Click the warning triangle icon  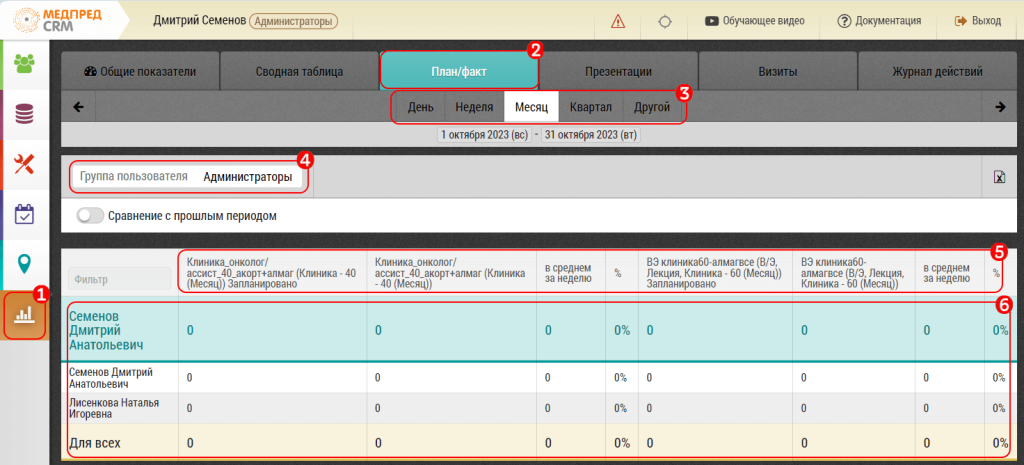click(x=618, y=21)
